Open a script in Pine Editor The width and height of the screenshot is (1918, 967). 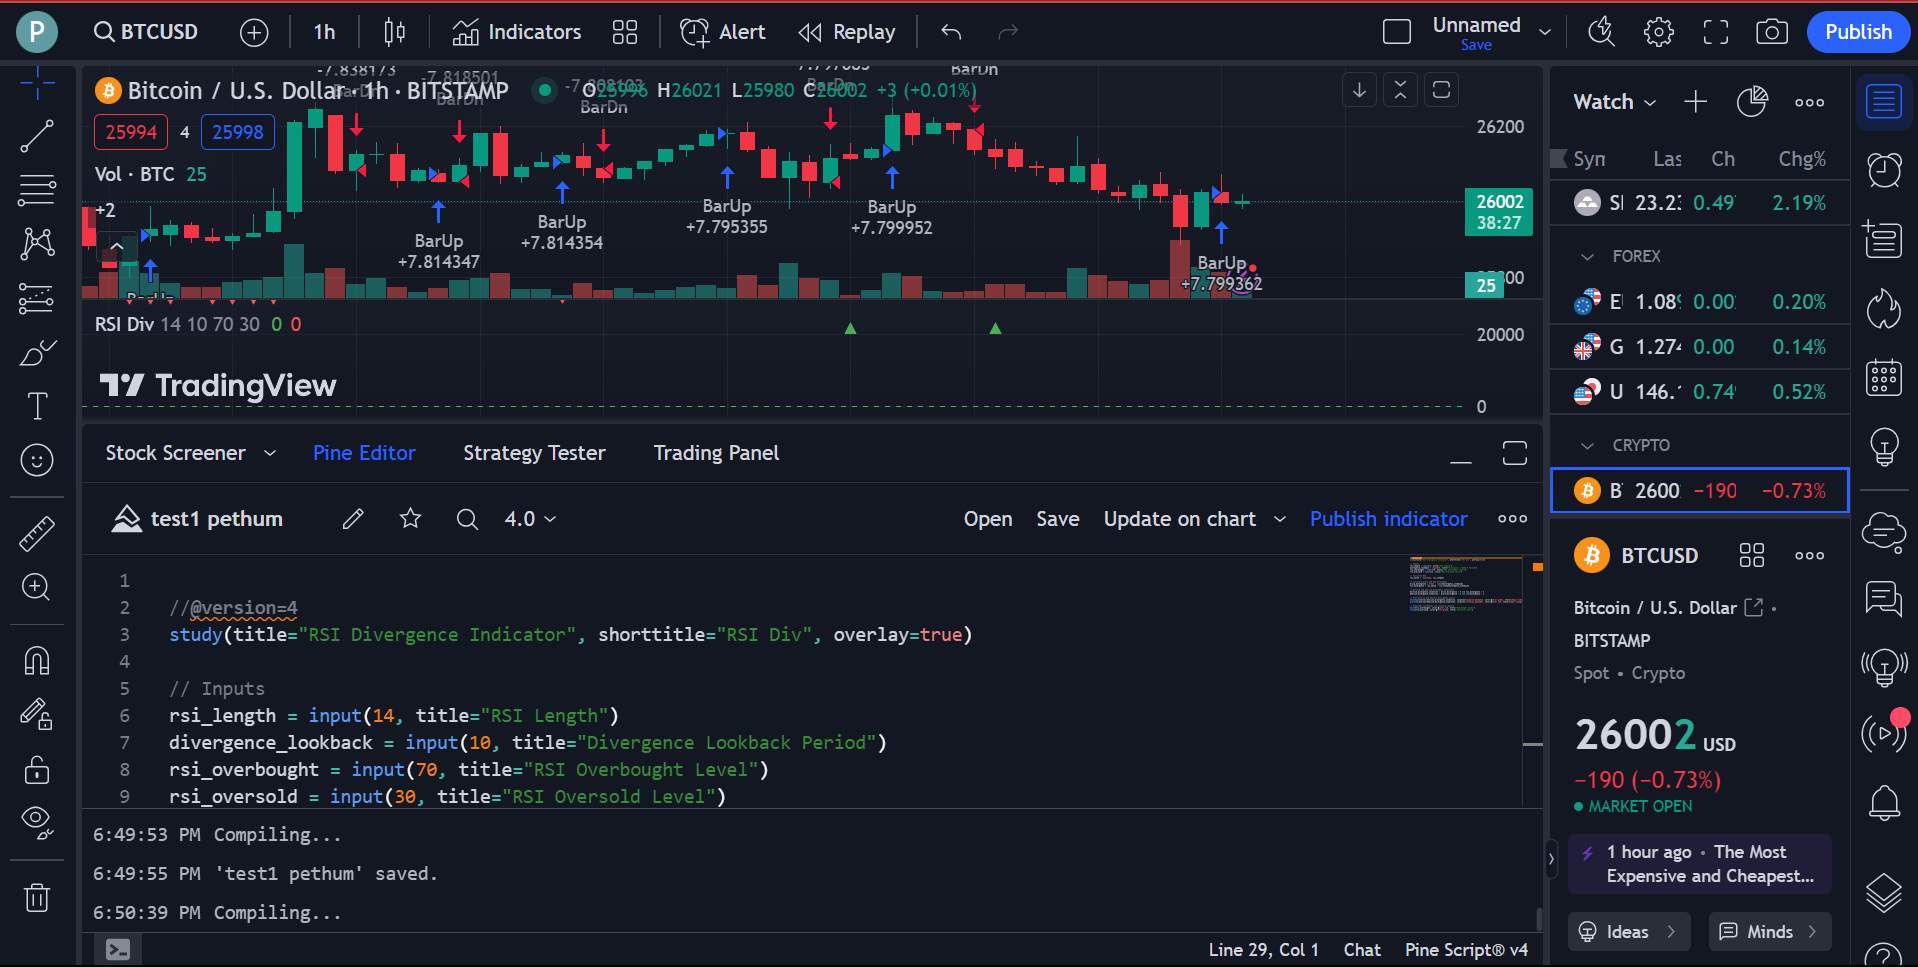tap(988, 519)
